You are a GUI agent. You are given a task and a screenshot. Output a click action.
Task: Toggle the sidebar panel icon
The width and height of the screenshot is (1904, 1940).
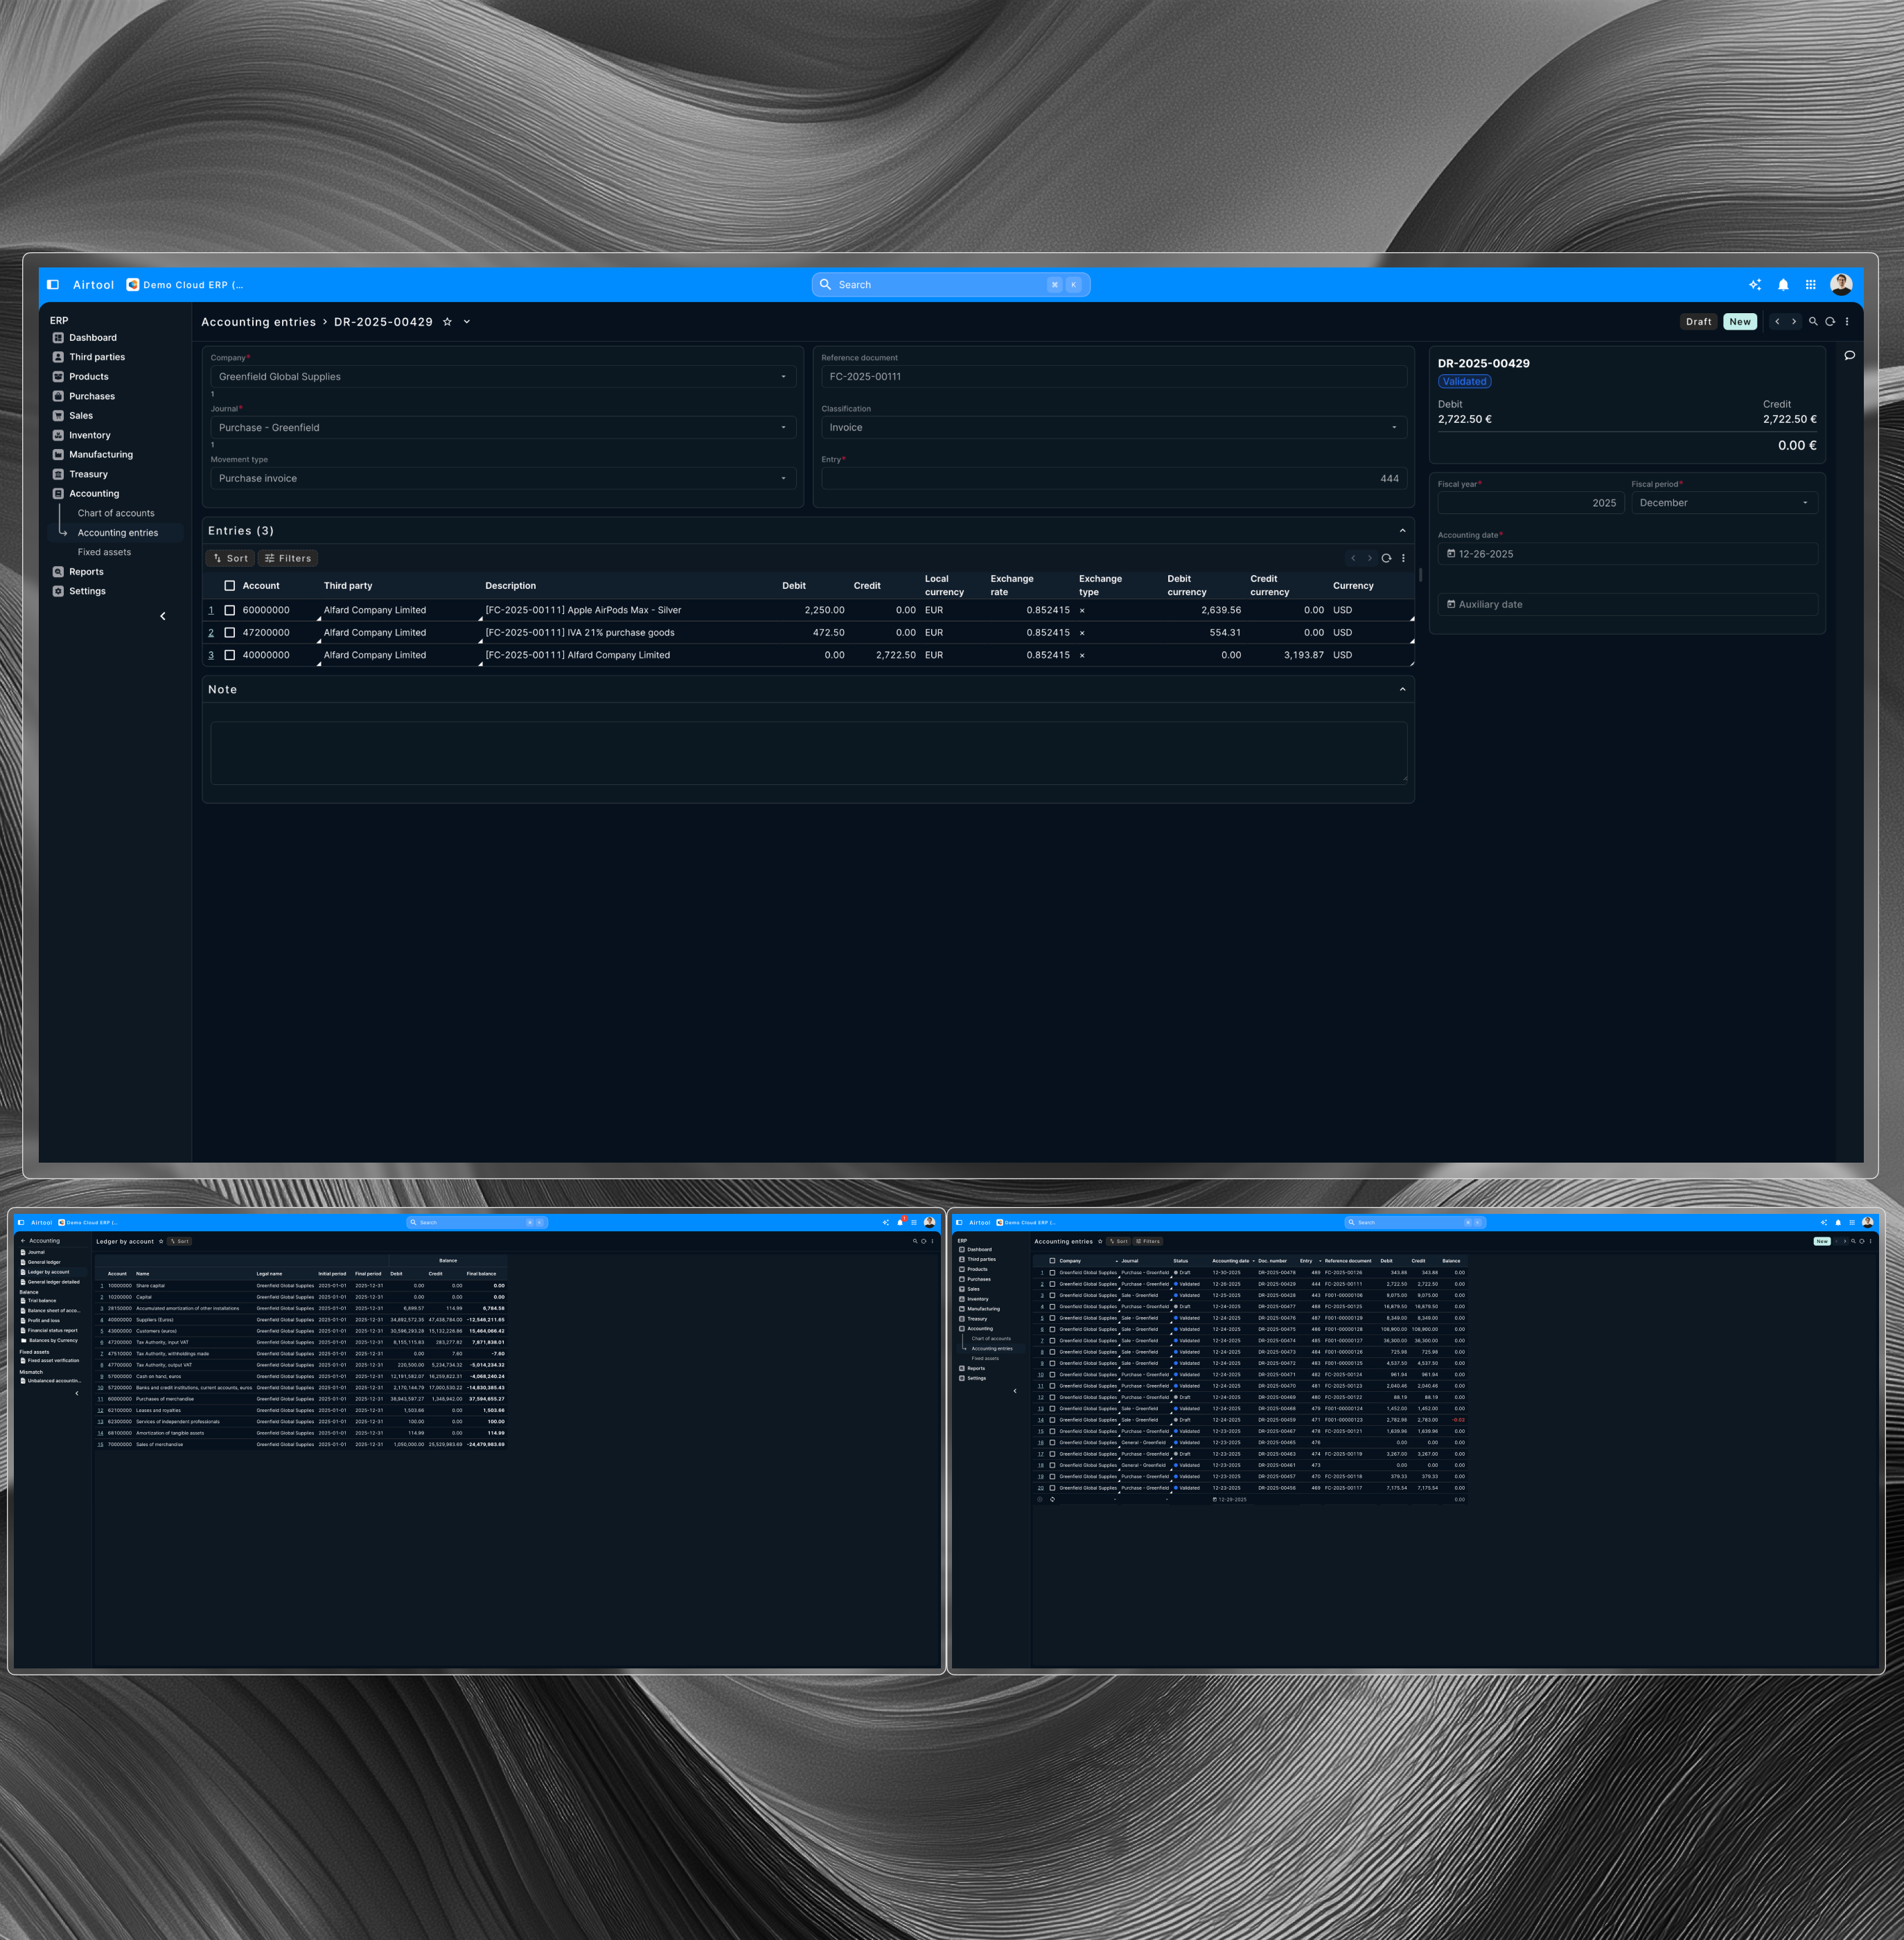click(53, 285)
